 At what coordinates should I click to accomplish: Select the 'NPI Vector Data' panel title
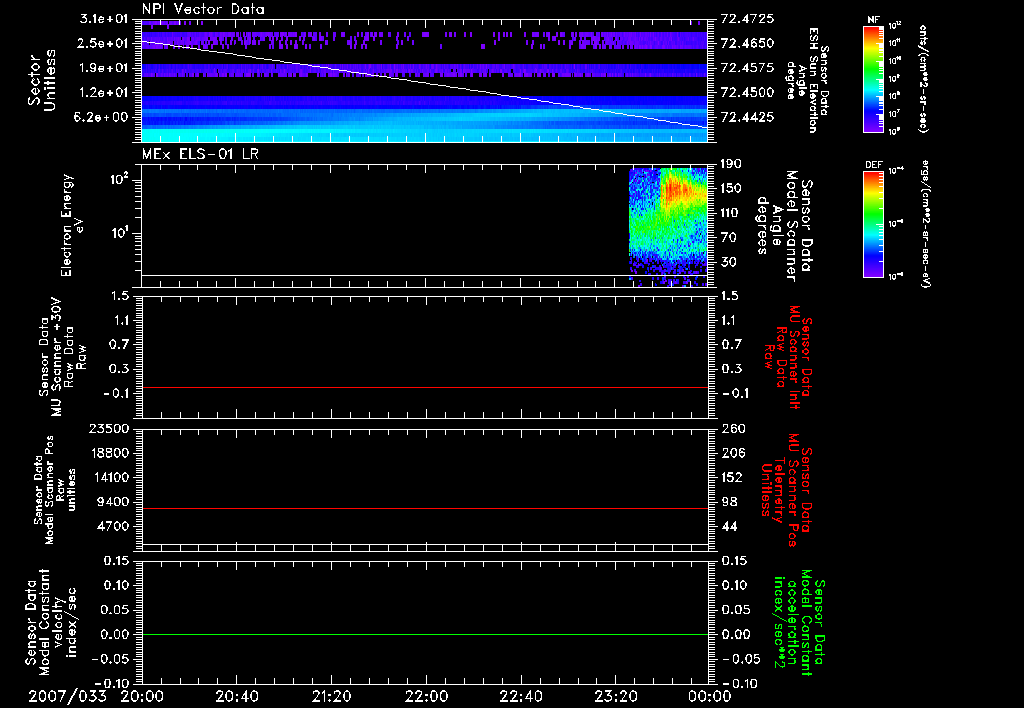[203, 9]
